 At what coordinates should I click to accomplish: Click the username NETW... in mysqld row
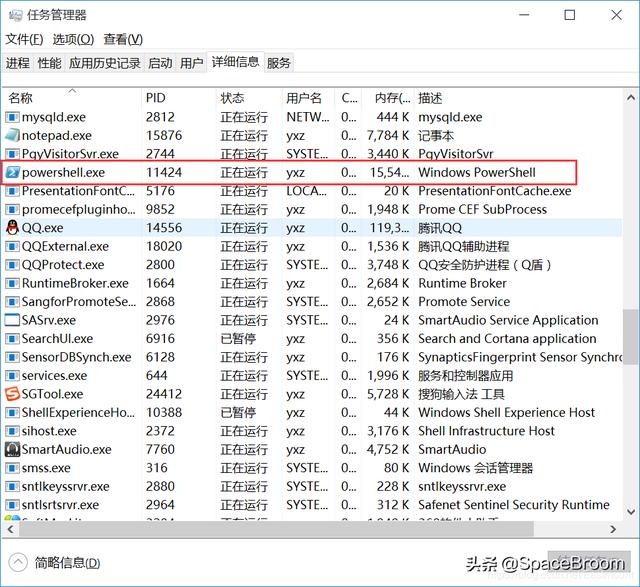(308, 118)
